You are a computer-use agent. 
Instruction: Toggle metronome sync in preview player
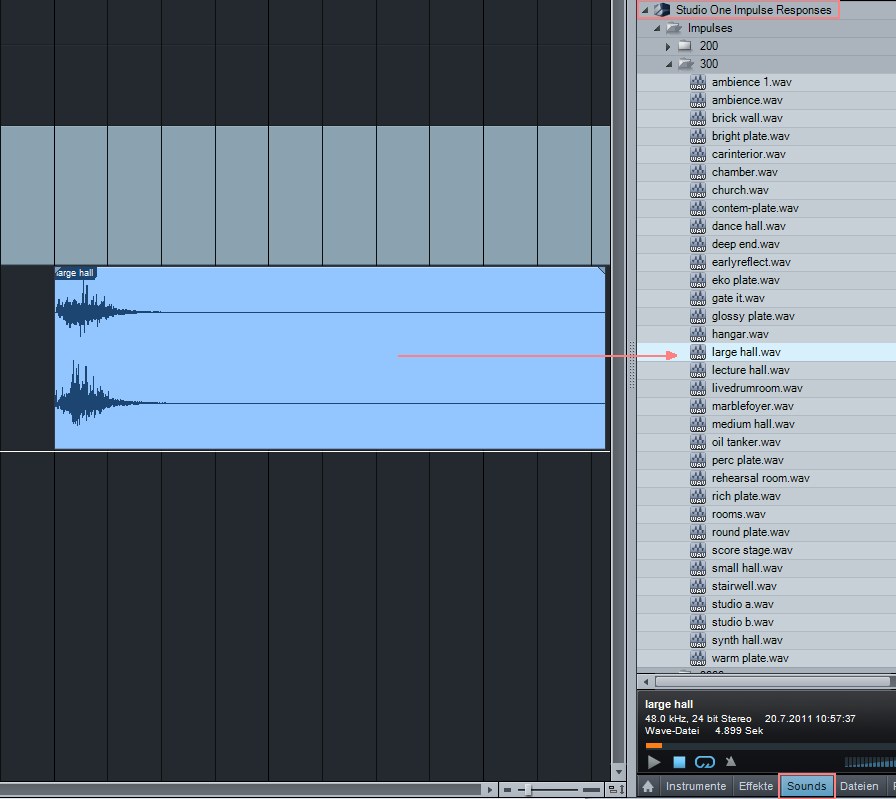pos(730,761)
